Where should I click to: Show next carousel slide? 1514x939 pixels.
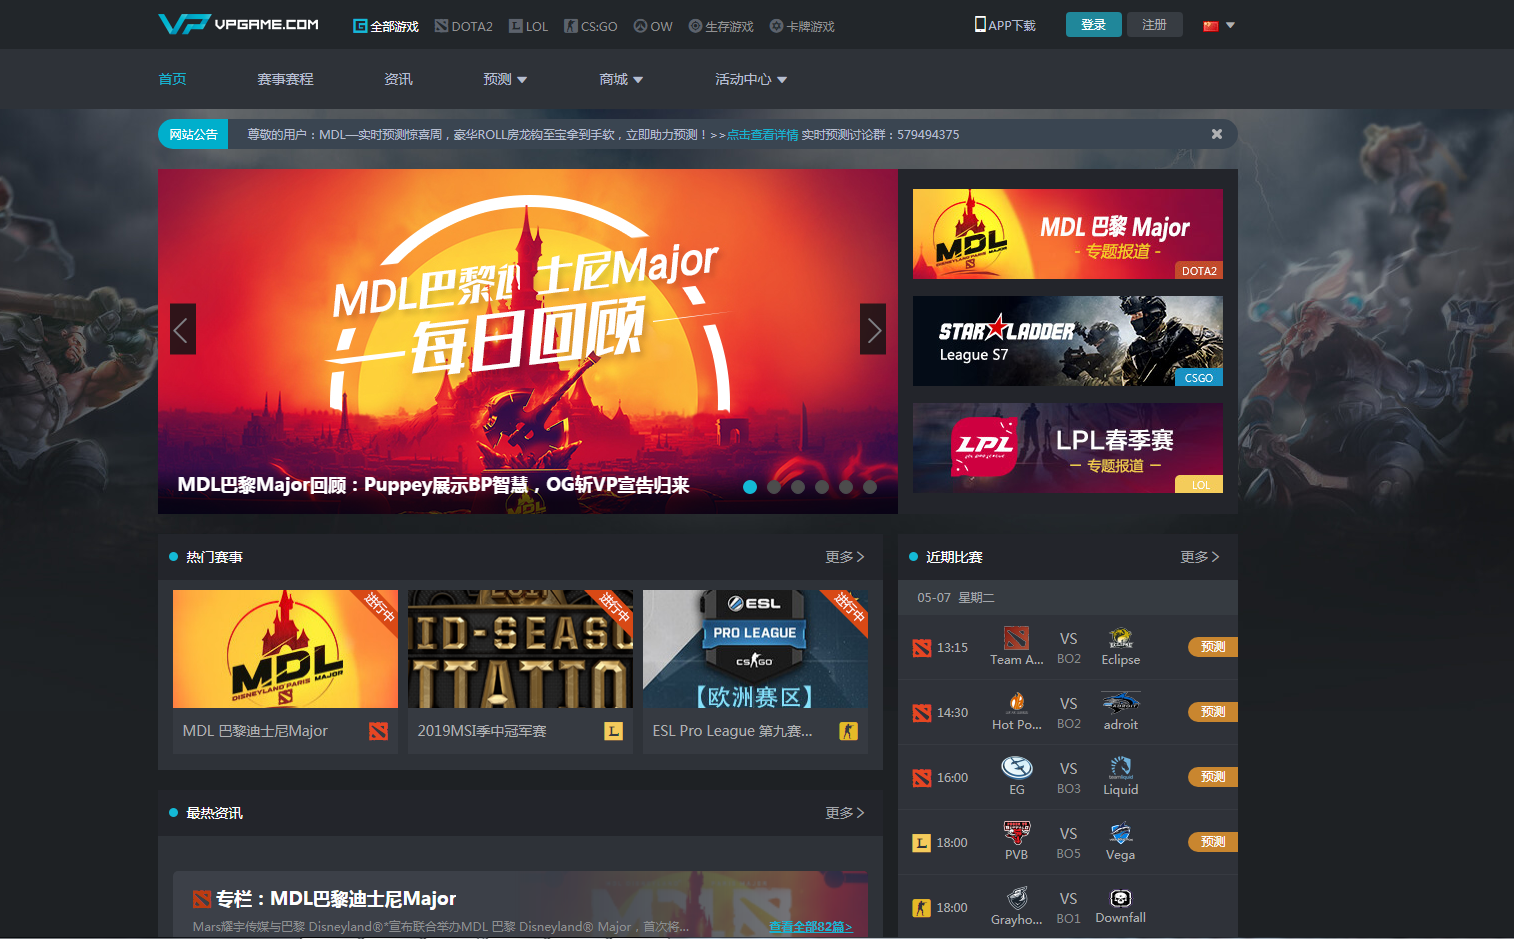pos(873,329)
